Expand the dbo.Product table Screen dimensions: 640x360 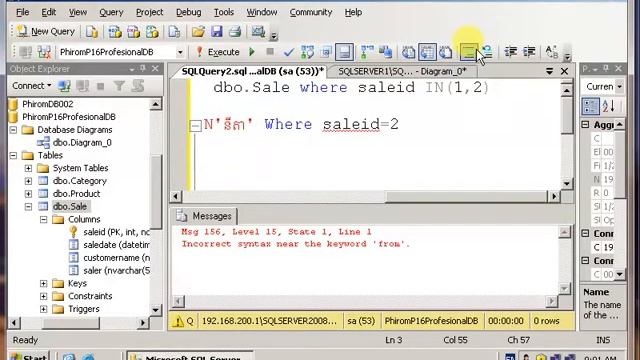28,194
